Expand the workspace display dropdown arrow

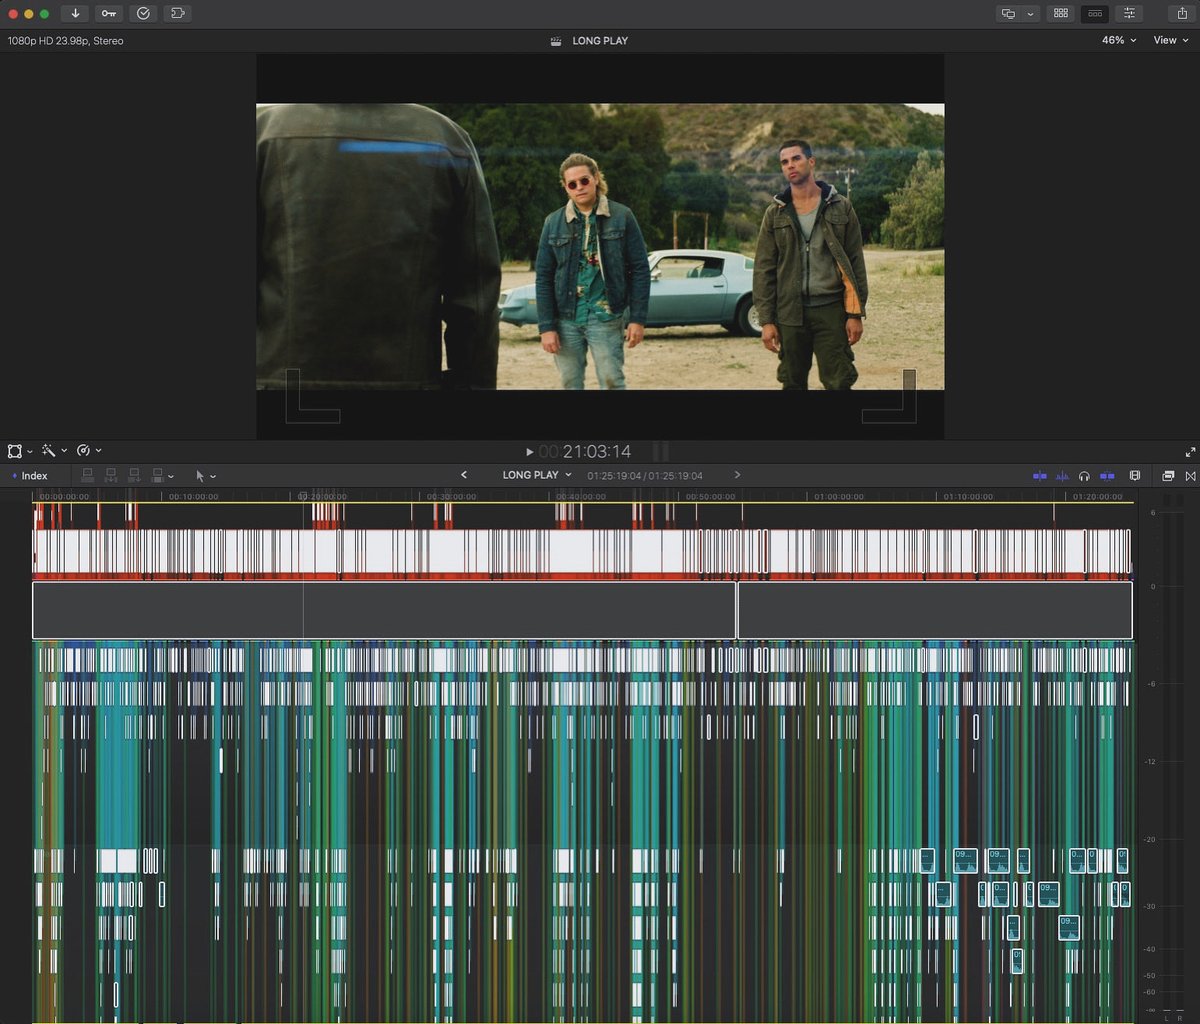1030,14
